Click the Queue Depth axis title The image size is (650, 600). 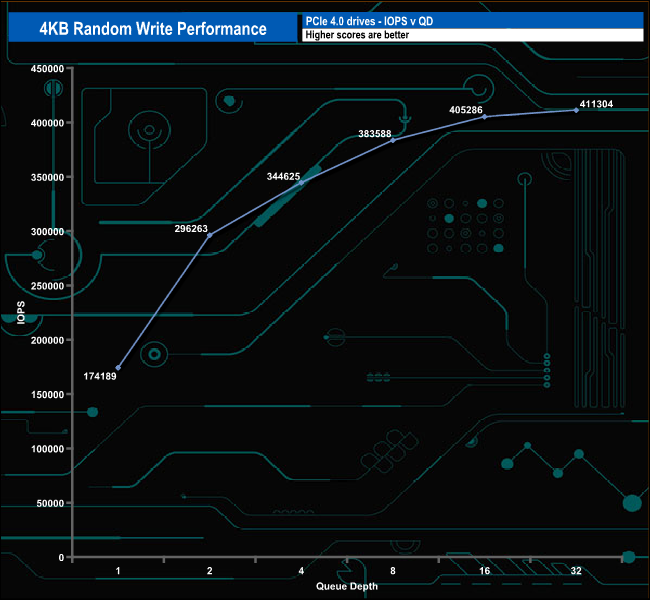[347, 586]
